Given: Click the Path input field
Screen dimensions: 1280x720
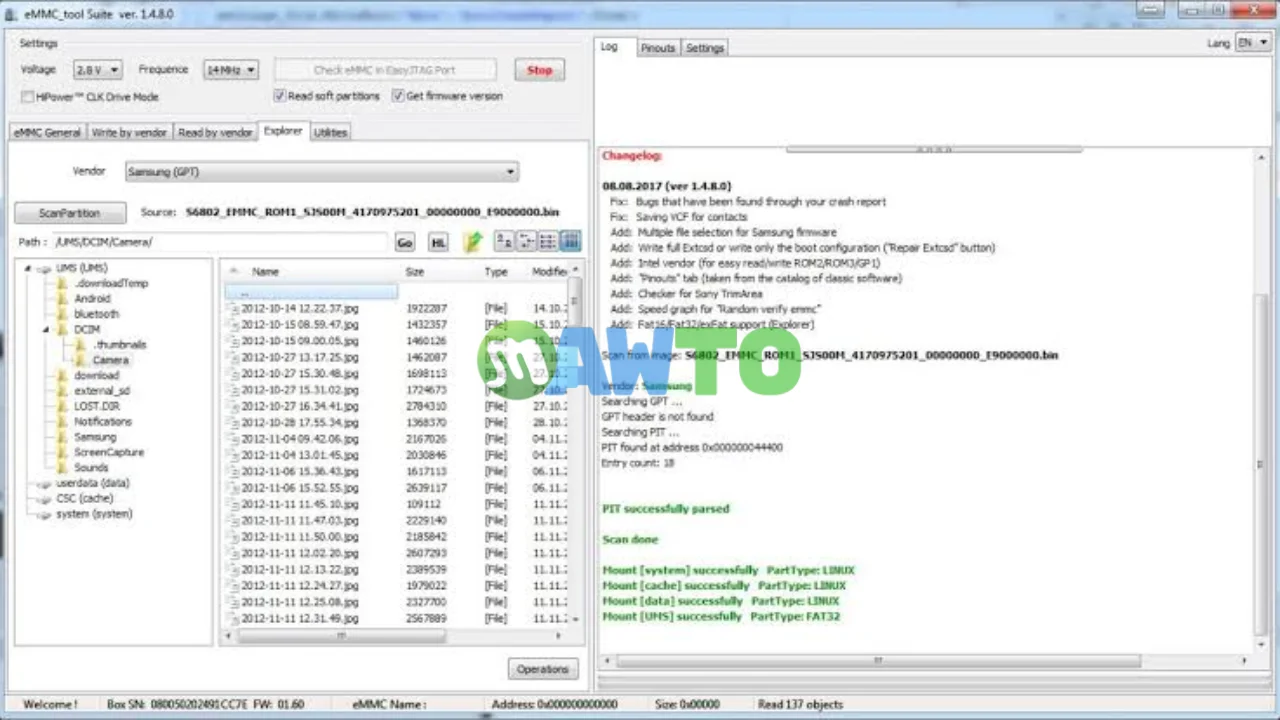Looking at the screenshot, I should pyautogui.click(x=220, y=242).
